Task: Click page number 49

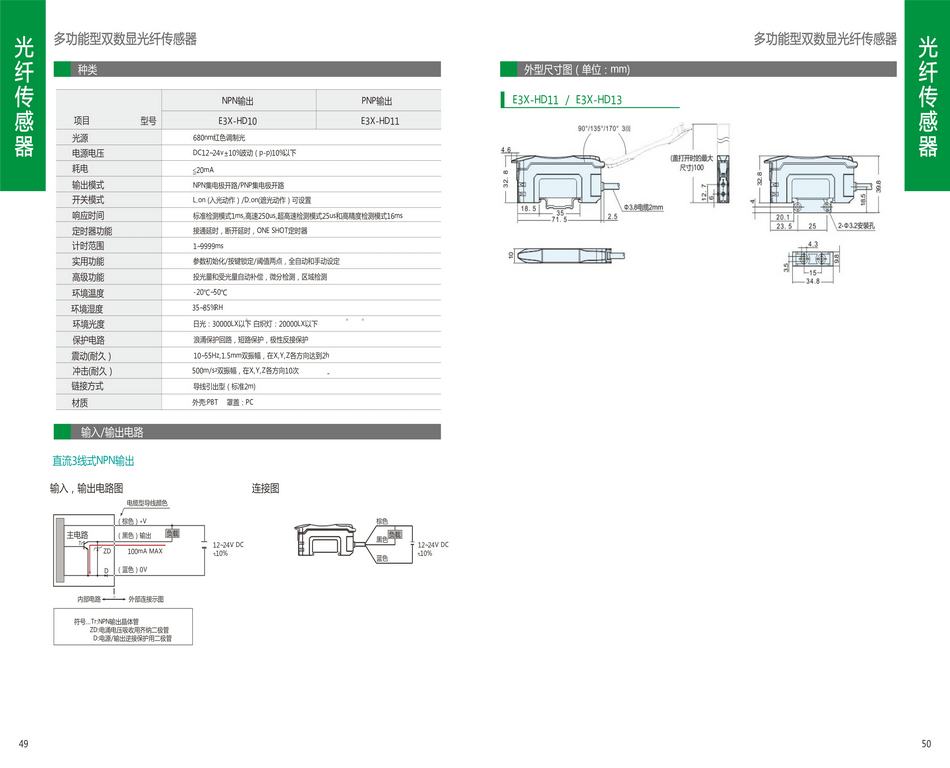Action: 23,743
